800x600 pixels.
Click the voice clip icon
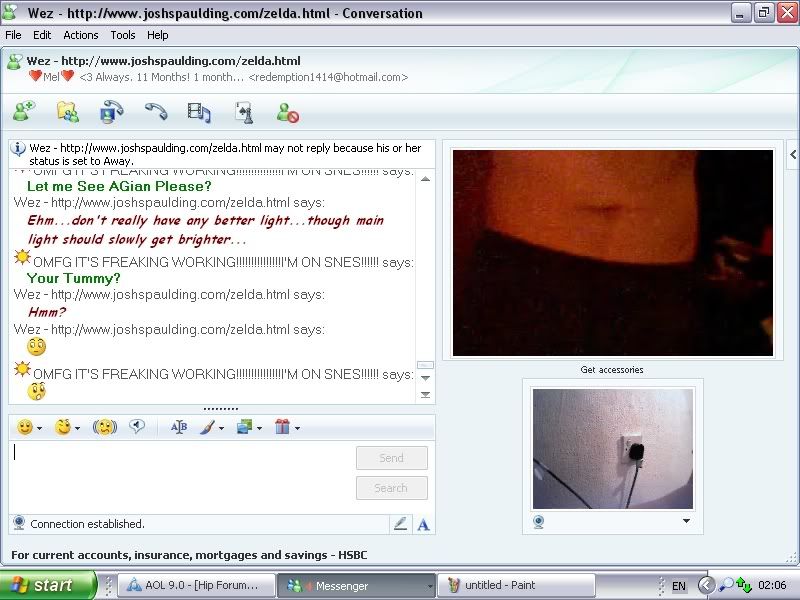tap(137, 427)
